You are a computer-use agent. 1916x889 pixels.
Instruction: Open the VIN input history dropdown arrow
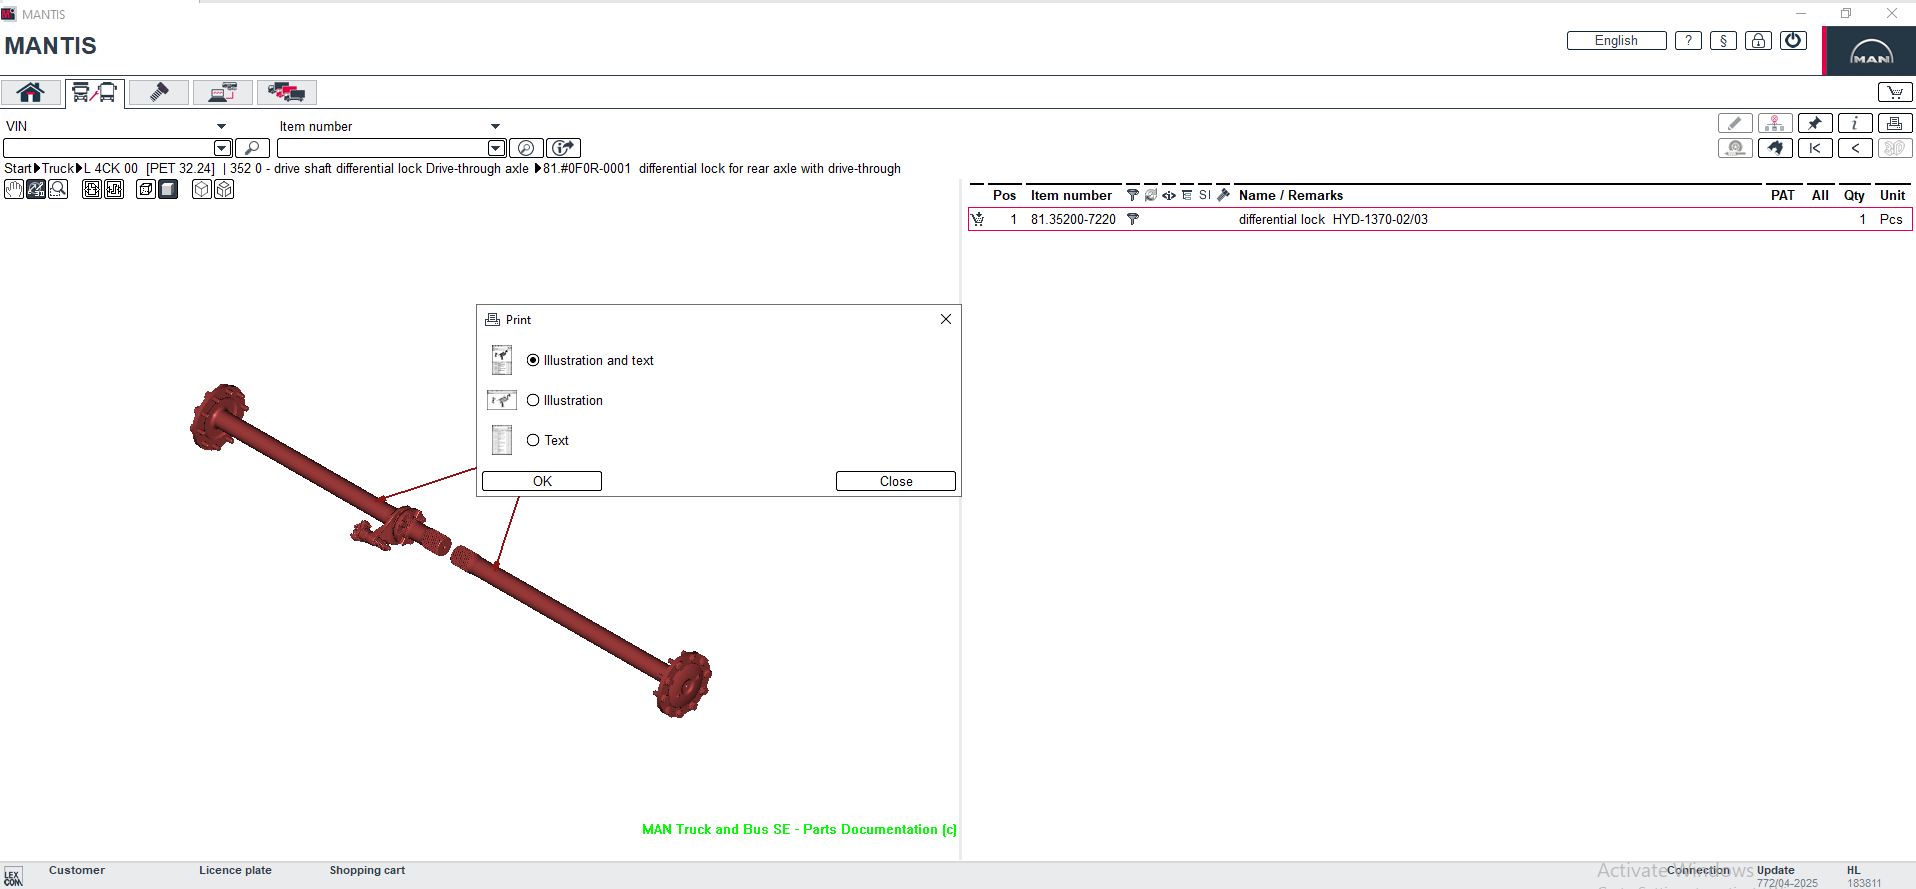pos(223,148)
